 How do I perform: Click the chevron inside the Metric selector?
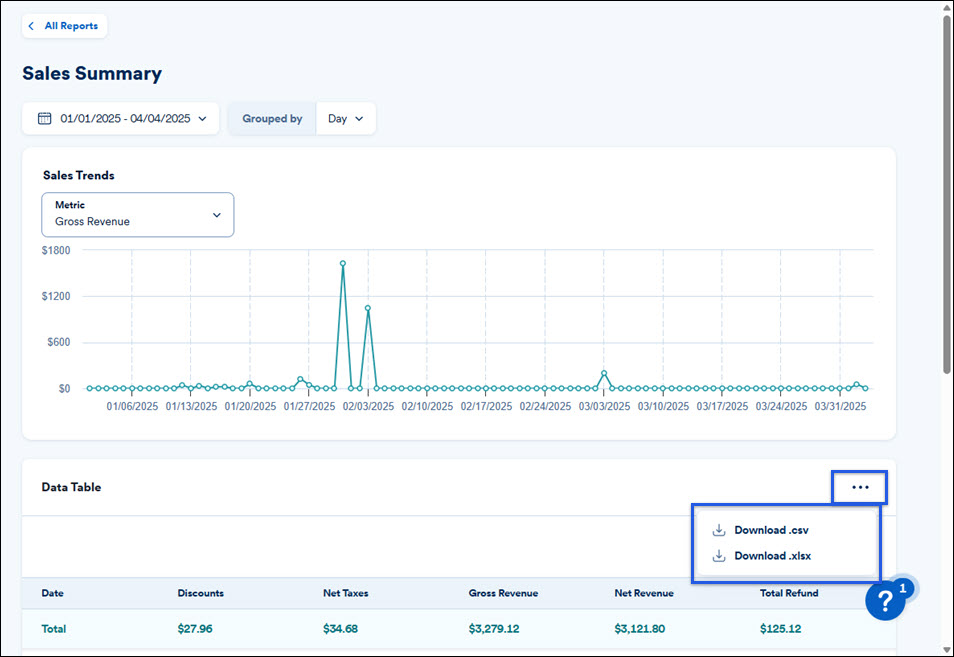216,214
